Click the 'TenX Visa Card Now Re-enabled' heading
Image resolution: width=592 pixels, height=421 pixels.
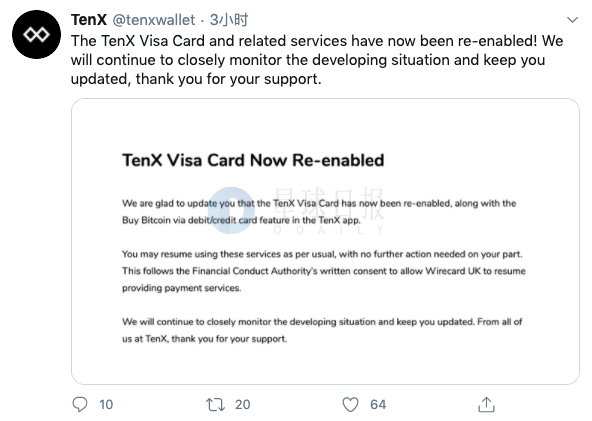click(x=253, y=160)
